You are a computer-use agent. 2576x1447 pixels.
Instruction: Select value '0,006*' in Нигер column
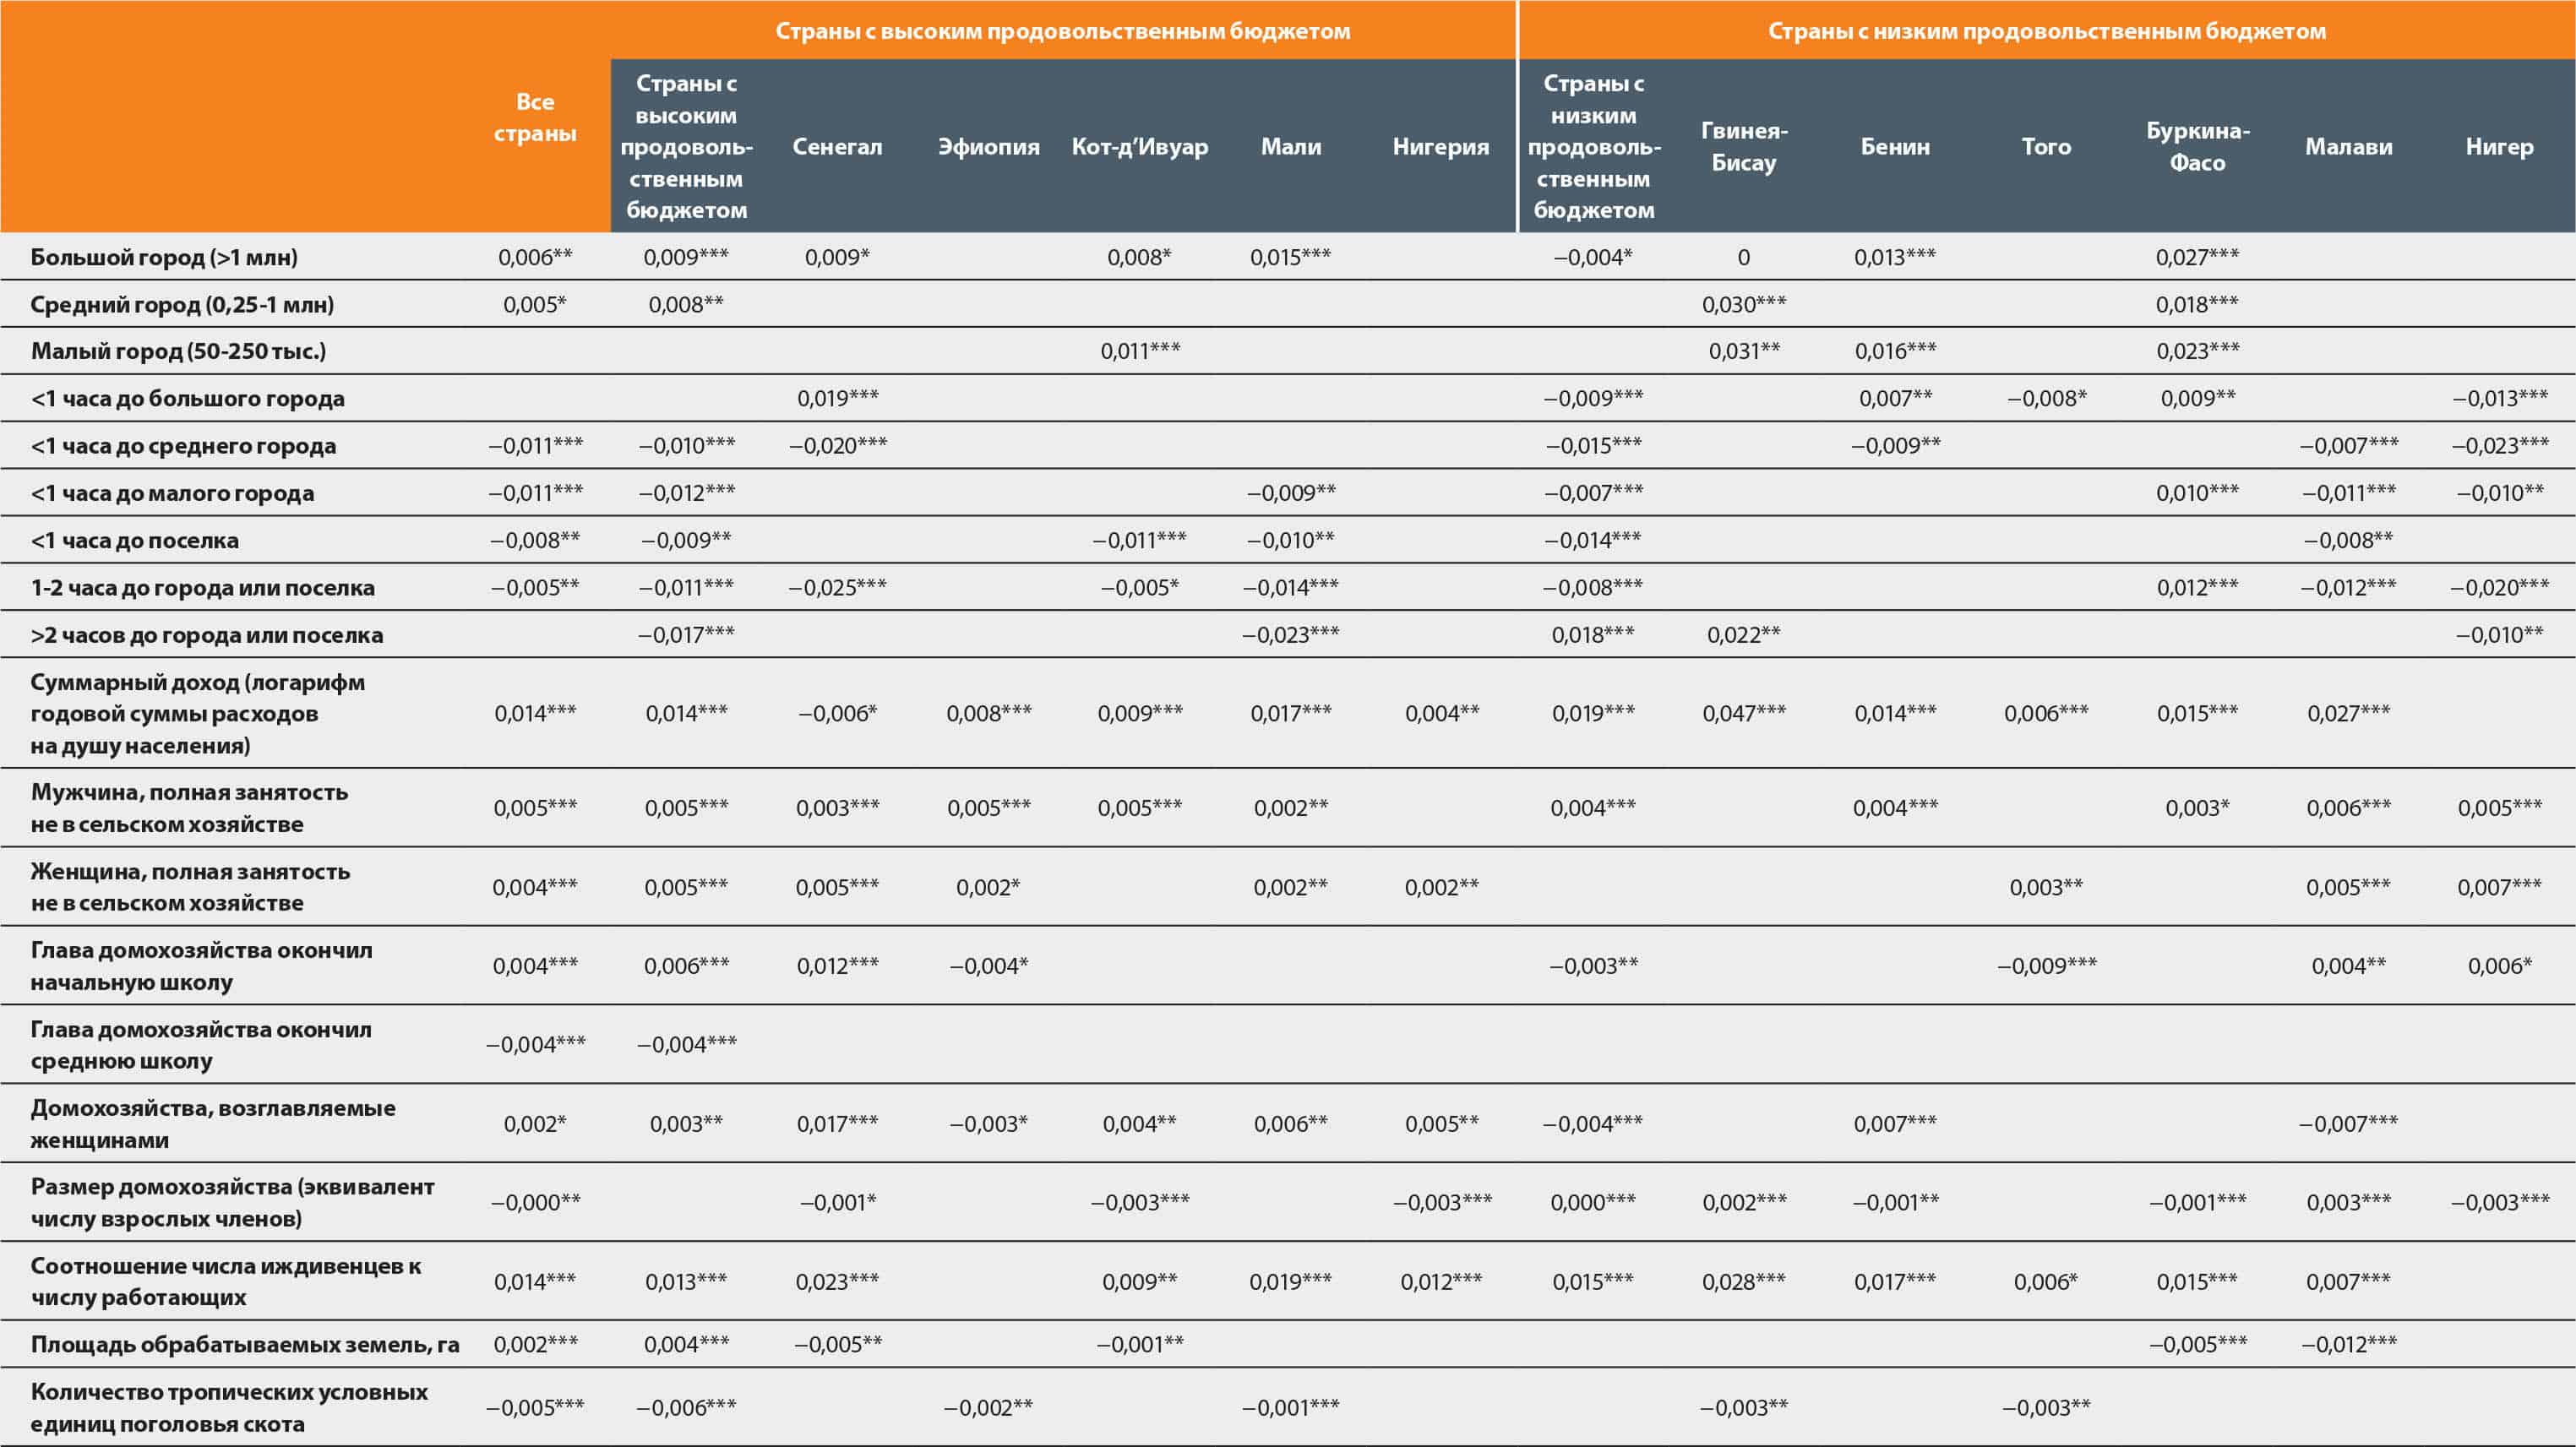[2499, 966]
